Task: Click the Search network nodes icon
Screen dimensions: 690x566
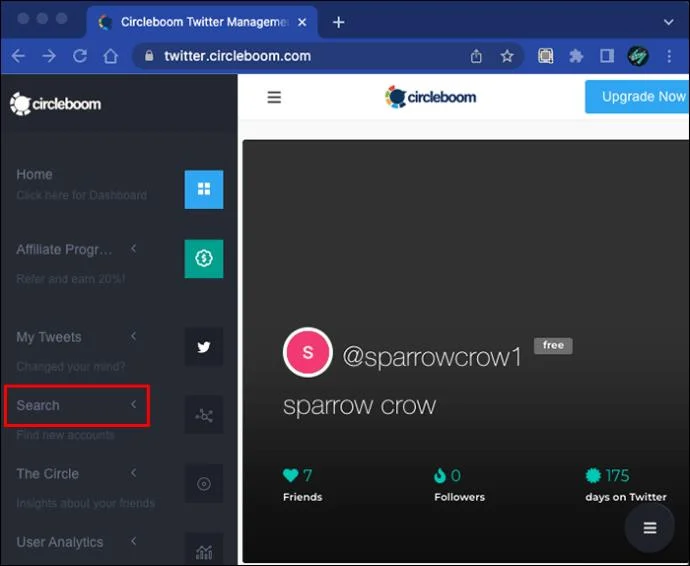Action: point(204,415)
